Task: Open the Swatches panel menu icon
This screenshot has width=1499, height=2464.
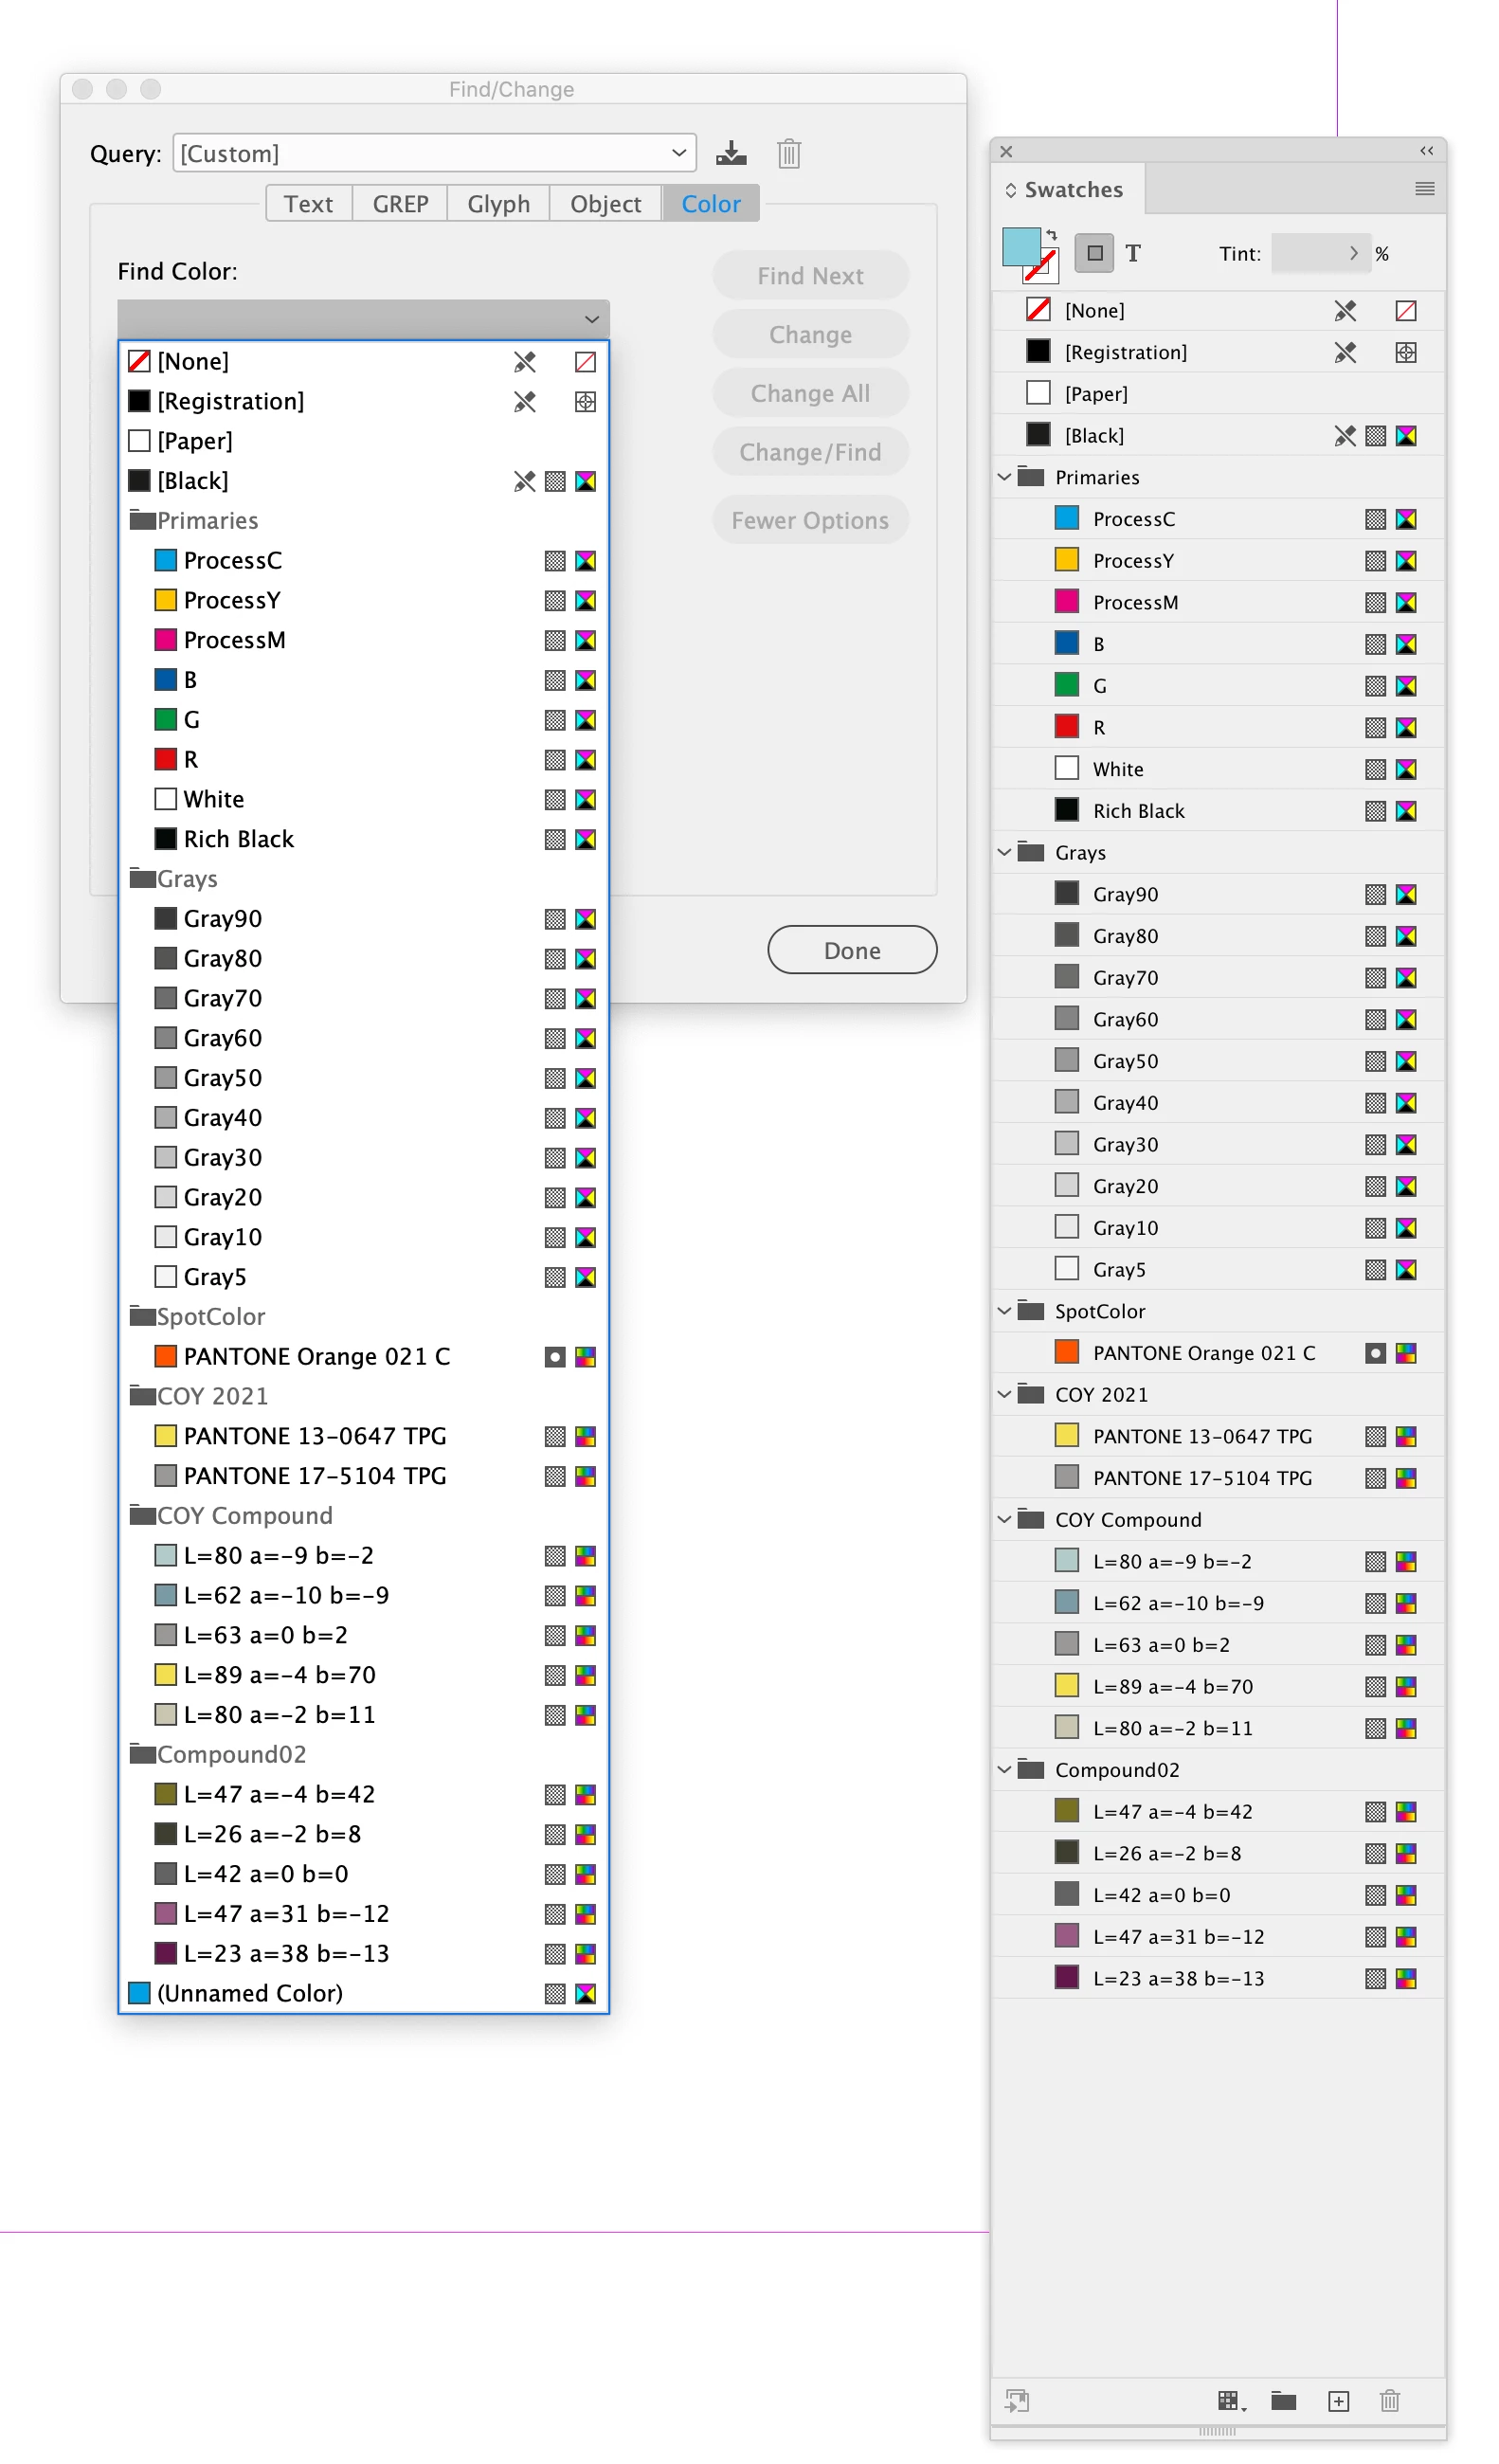Action: tap(1424, 189)
